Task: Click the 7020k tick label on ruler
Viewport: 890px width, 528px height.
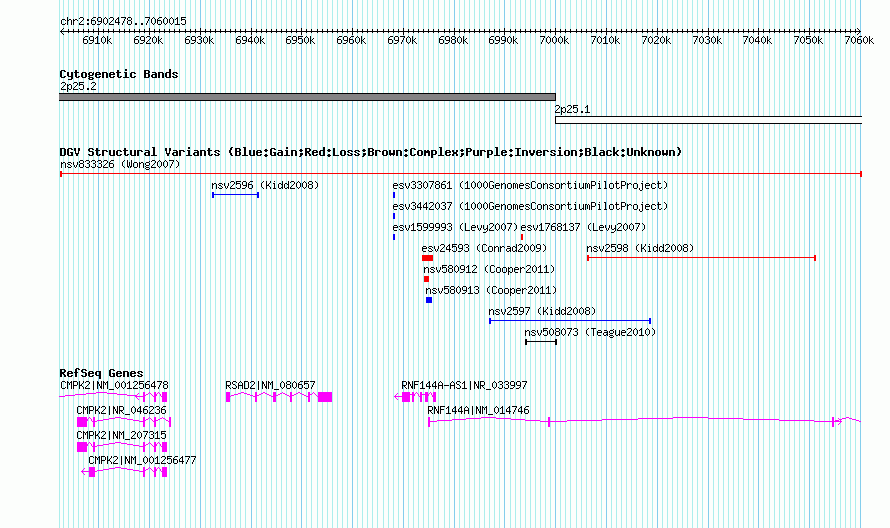Action: tap(656, 40)
